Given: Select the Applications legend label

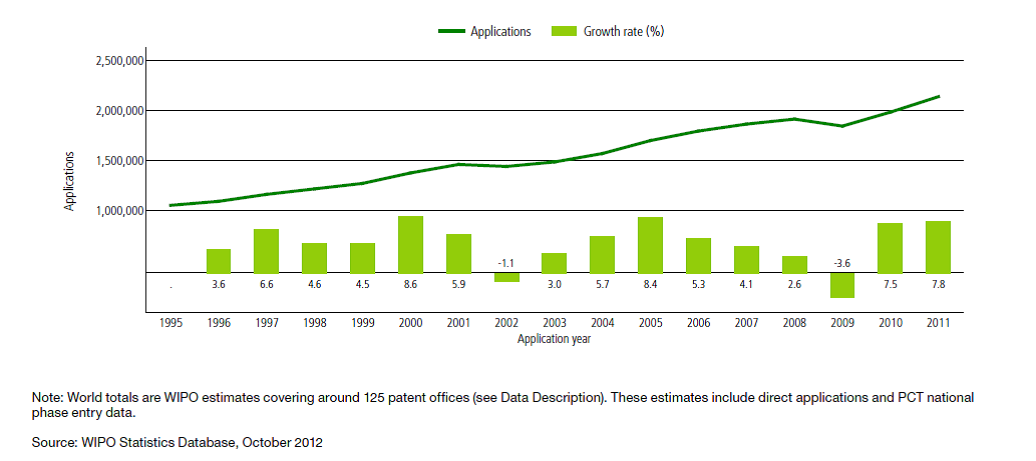Looking at the screenshot, I should pyautogui.click(x=502, y=32).
